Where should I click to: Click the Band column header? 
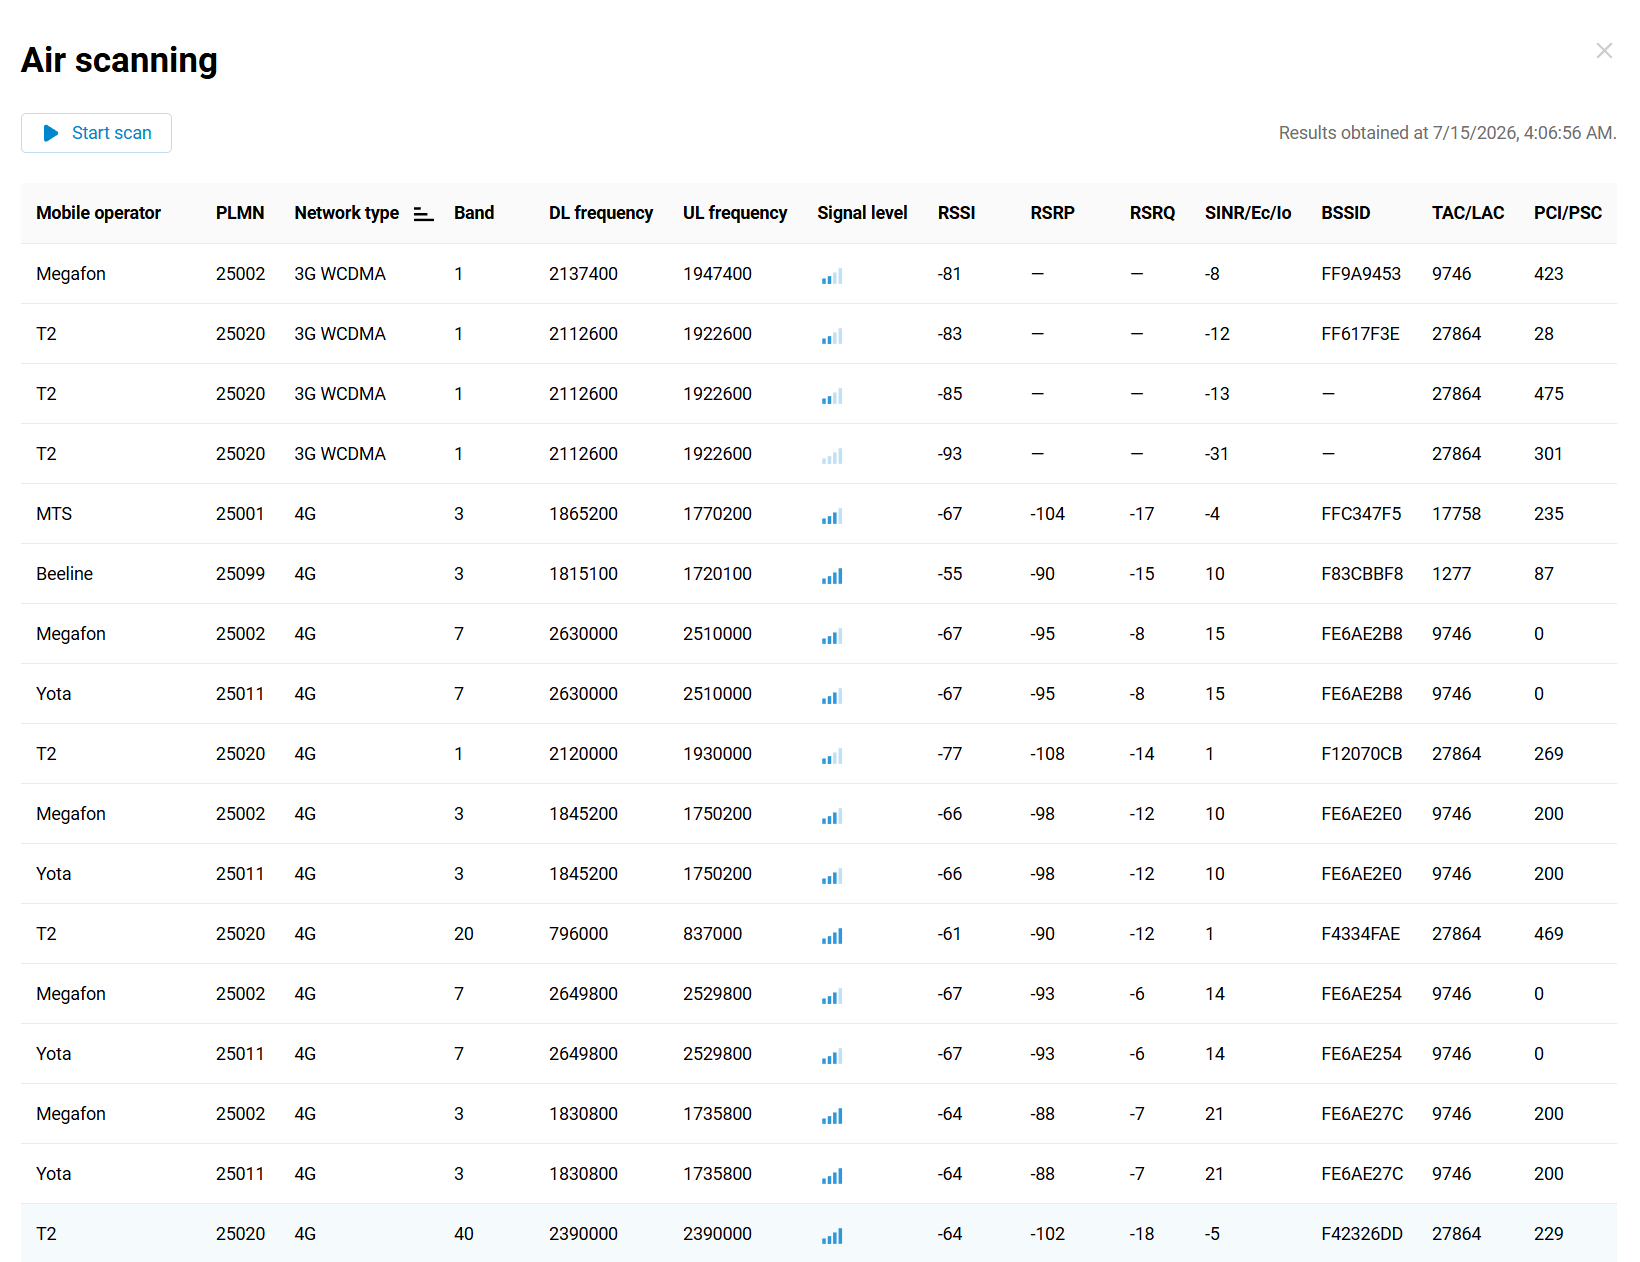(474, 213)
